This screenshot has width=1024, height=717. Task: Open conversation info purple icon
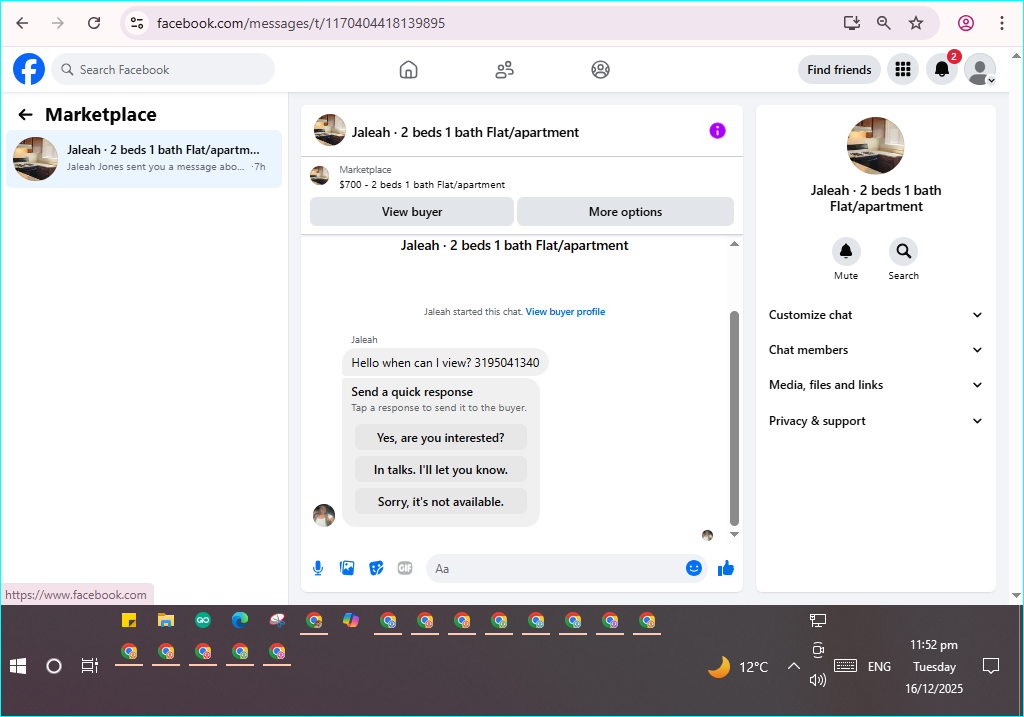pos(717,131)
